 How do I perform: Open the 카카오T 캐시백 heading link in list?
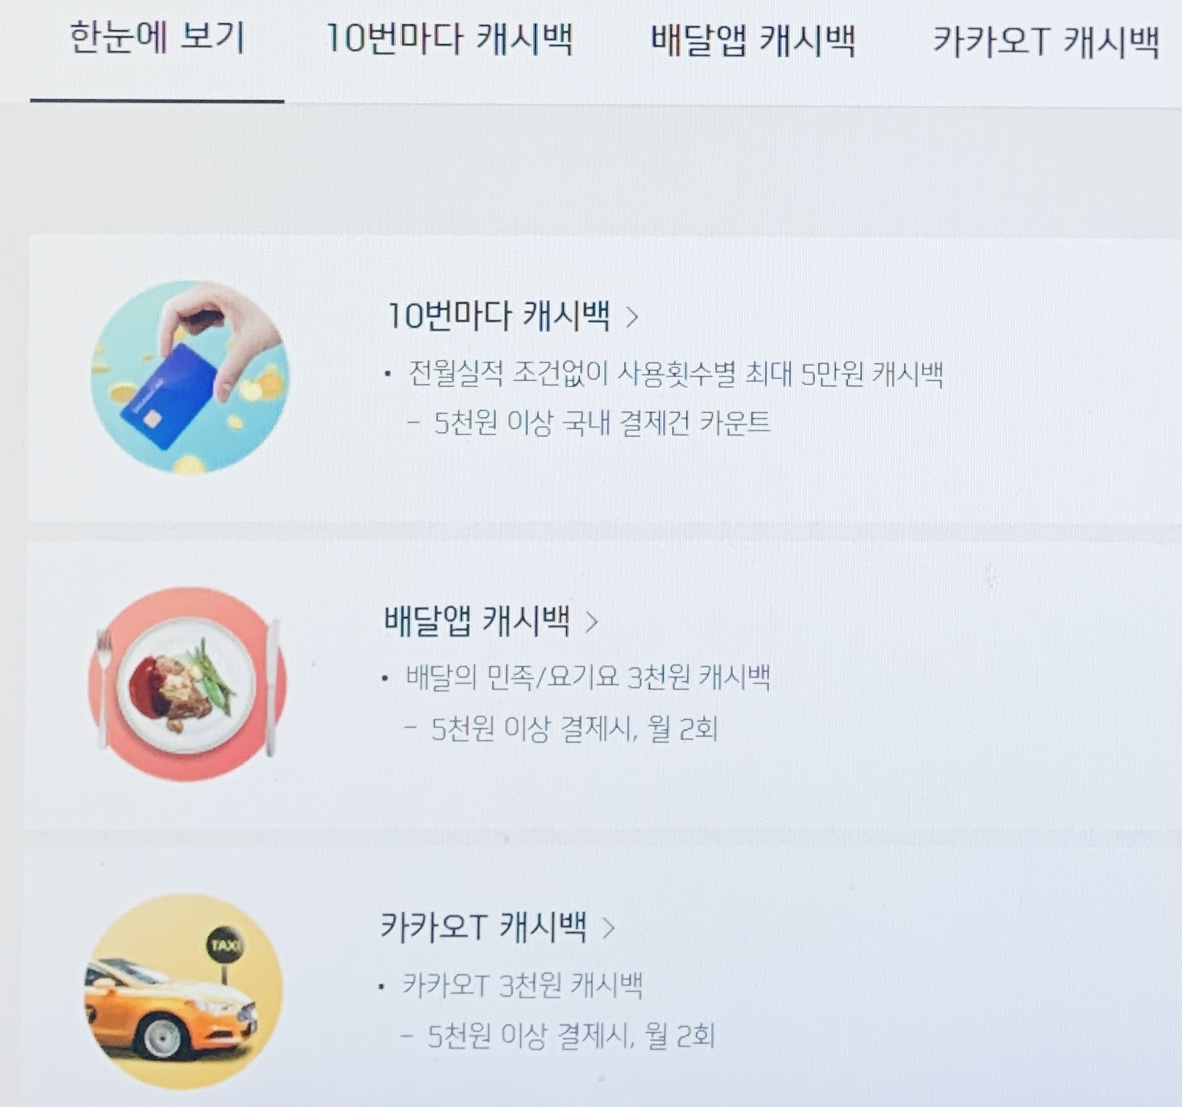coord(483,926)
